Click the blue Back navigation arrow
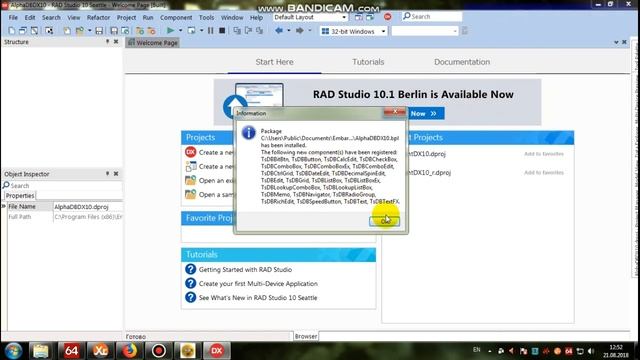 (x=279, y=31)
